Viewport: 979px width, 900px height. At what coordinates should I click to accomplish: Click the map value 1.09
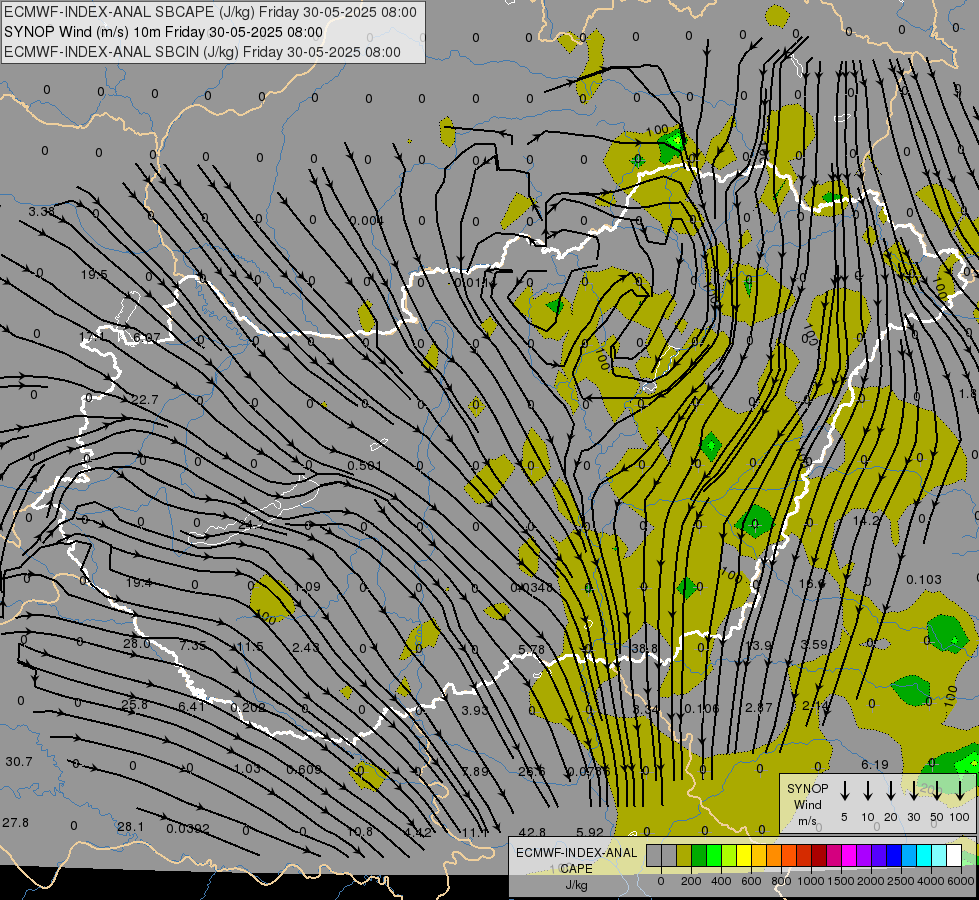click(x=307, y=586)
